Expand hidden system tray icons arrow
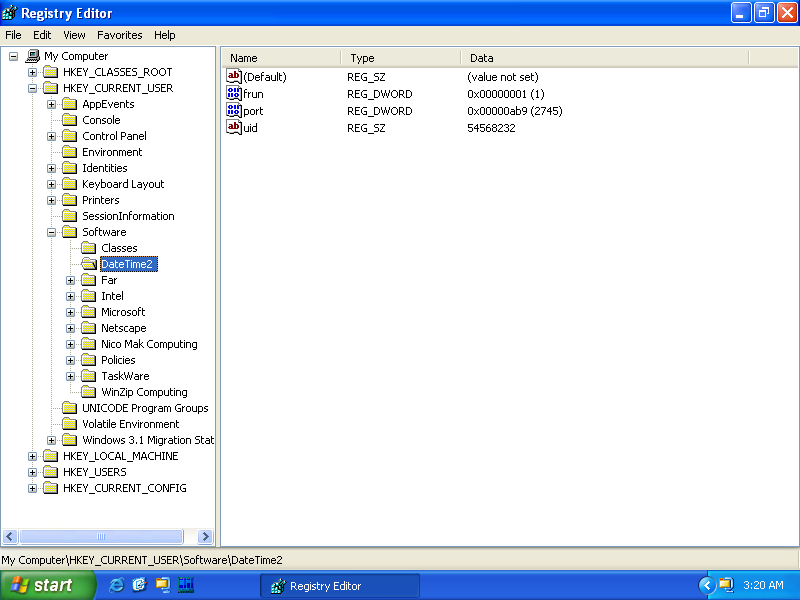This screenshot has height=600, width=800. pyautogui.click(x=707, y=585)
